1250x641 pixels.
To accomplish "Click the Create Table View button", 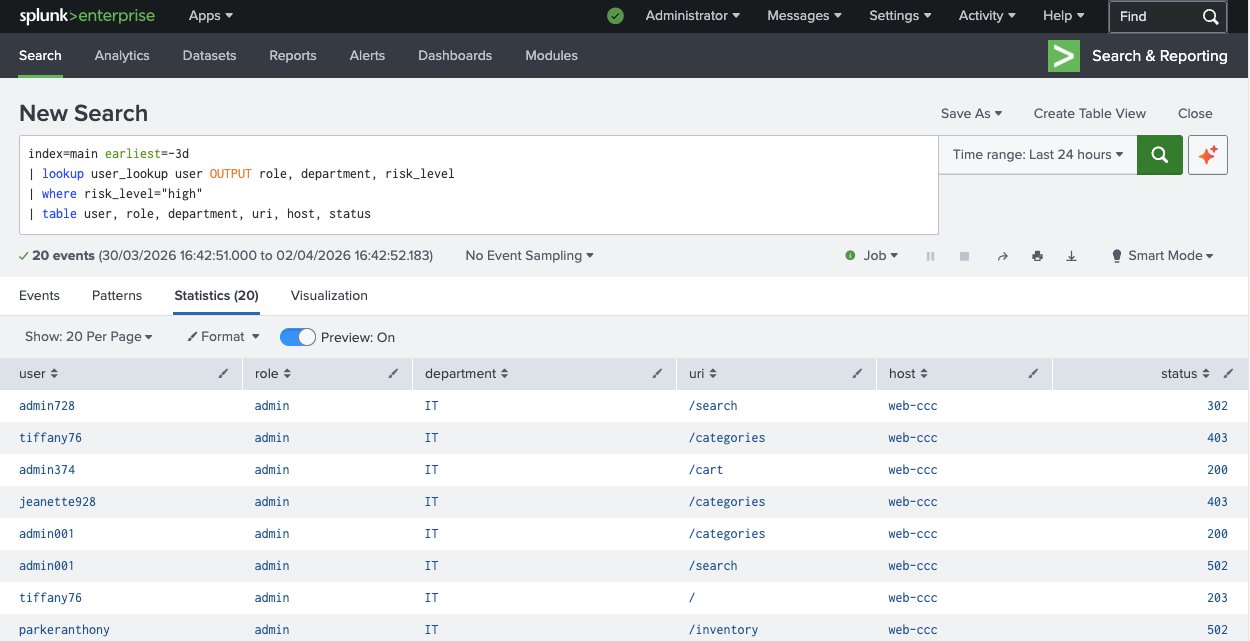I will coord(1089,114).
